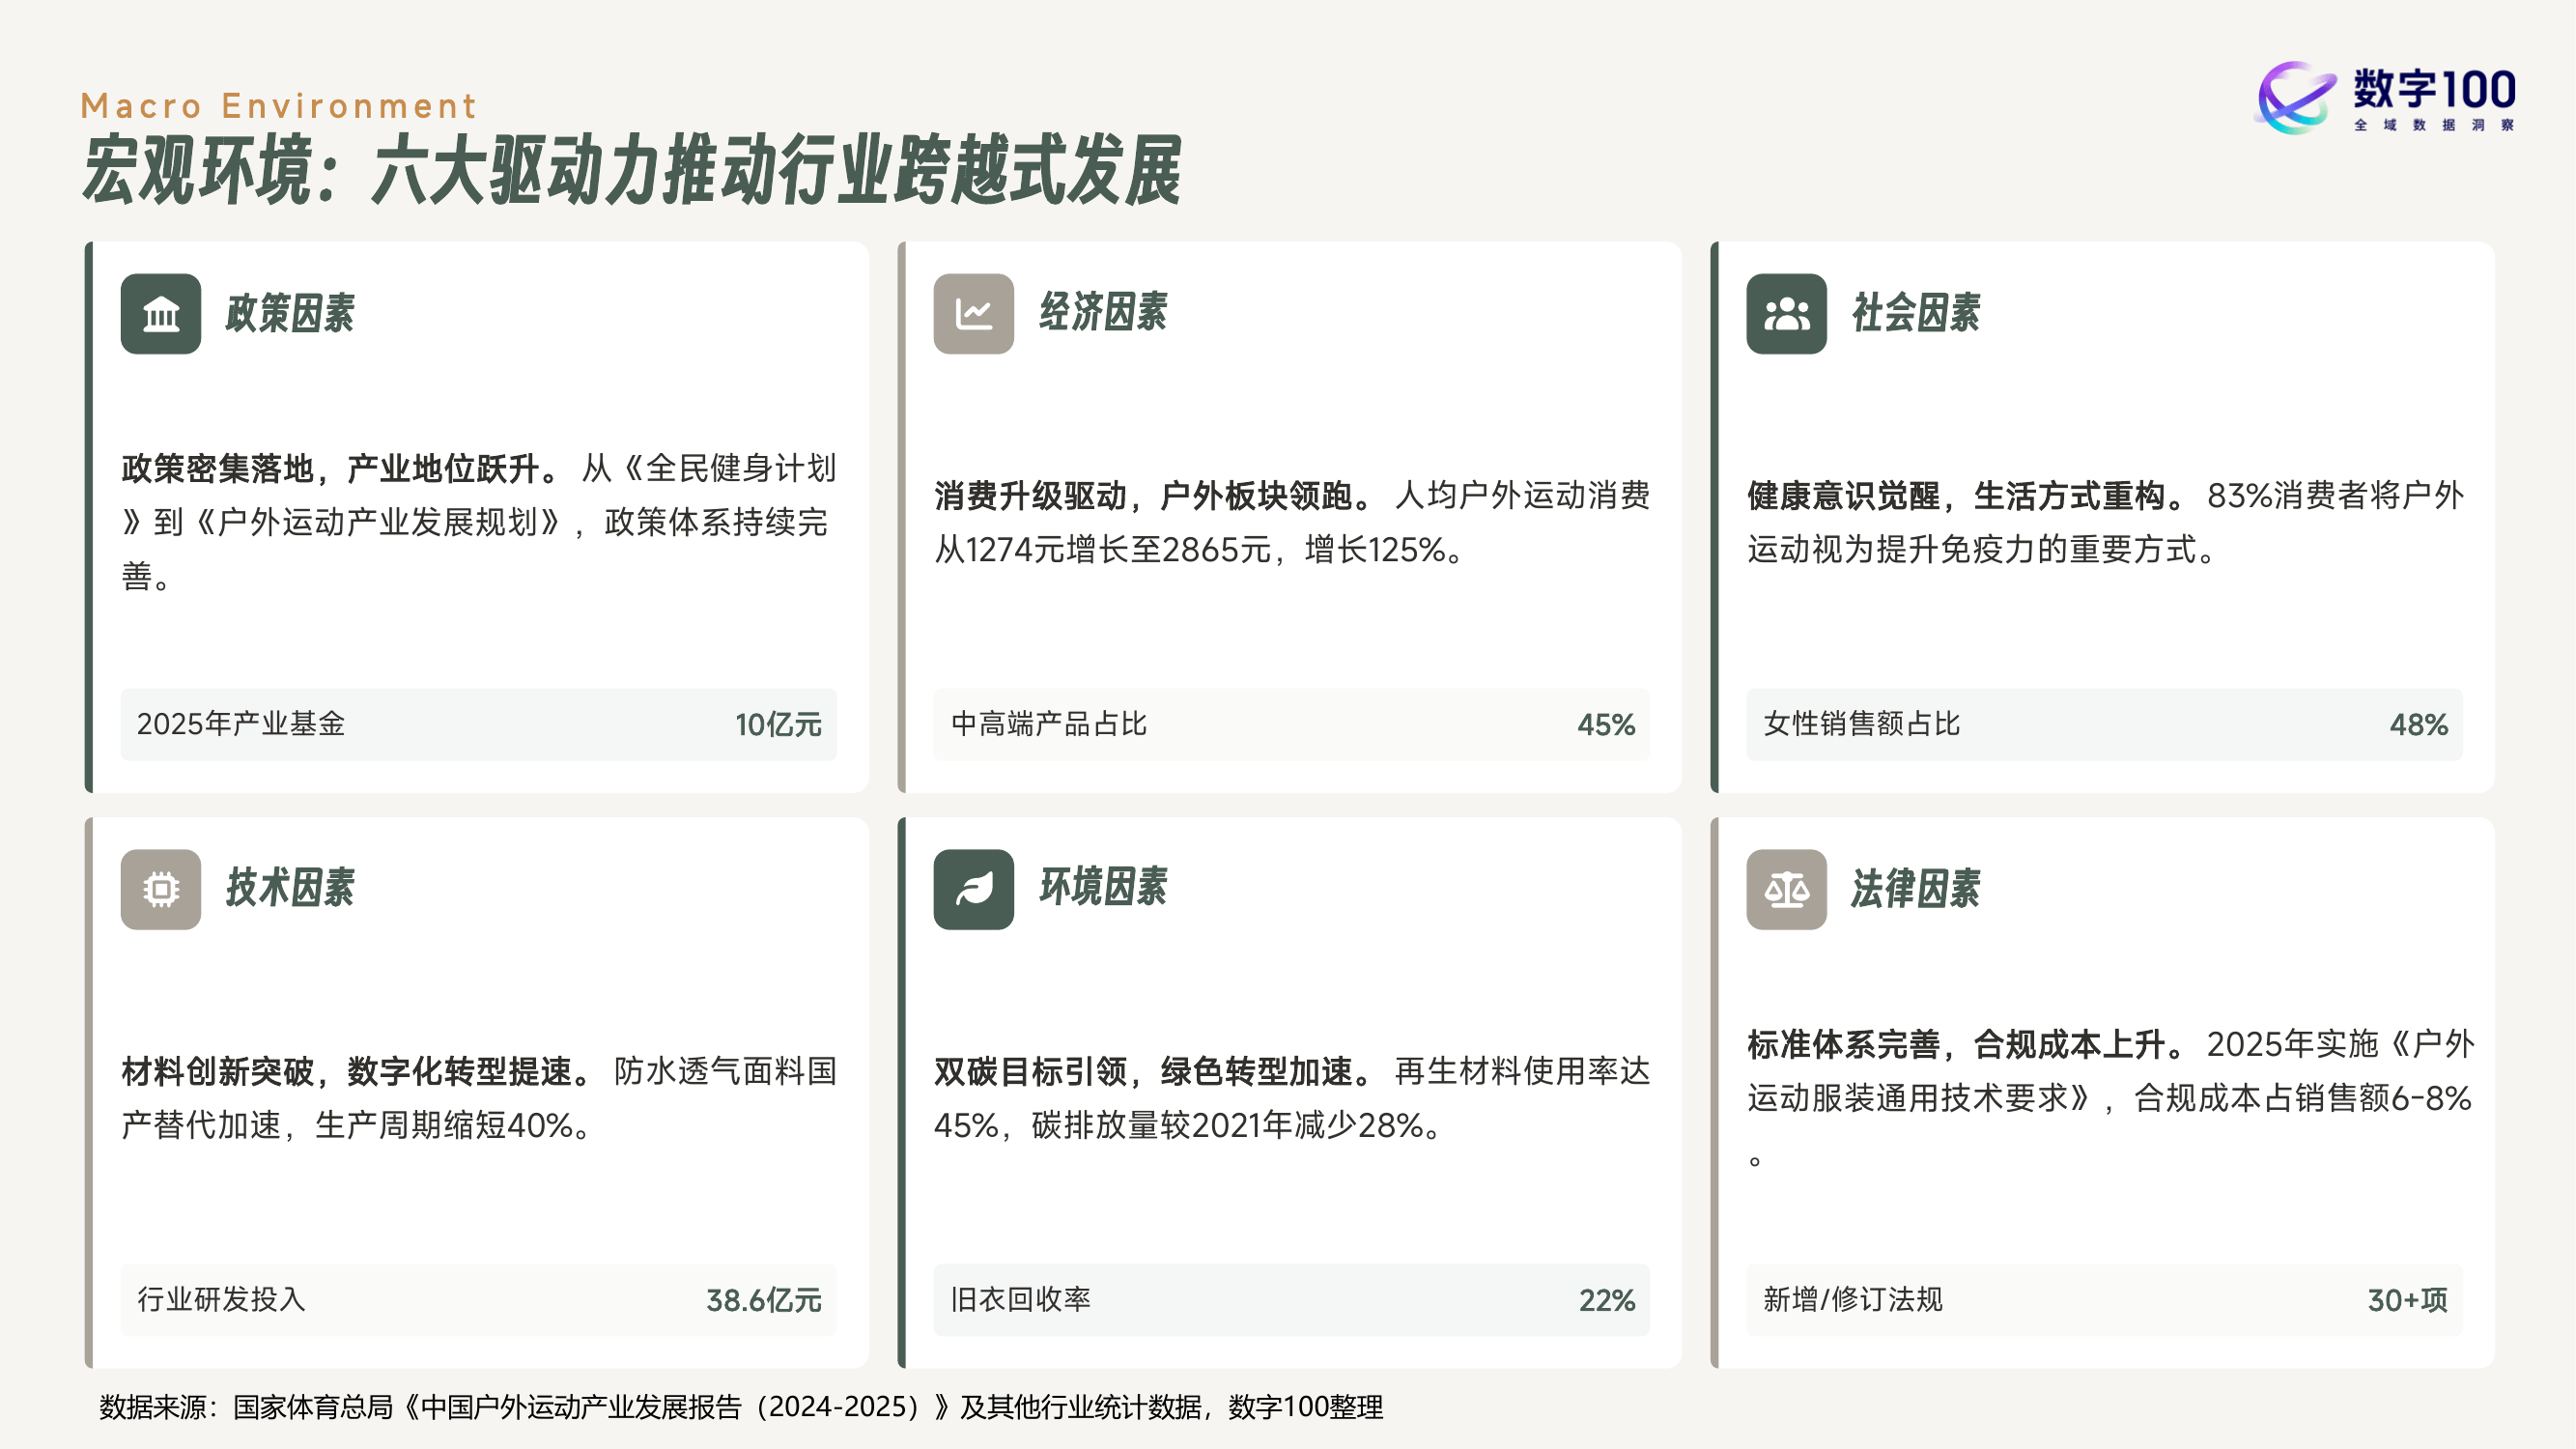2576x1449 pixels.
Task: Click the line chart icon for 经济因素
Action: (x=973, y=314)
